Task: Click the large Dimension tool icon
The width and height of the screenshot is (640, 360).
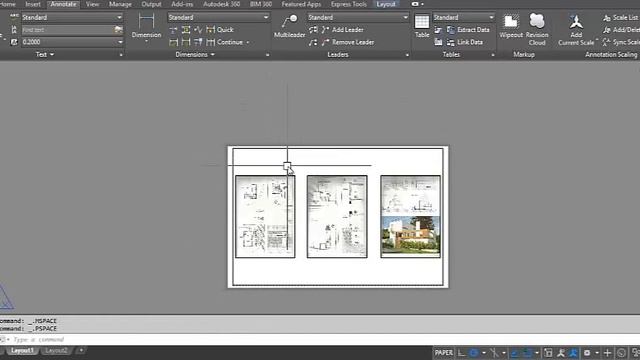Action: tap(146, 21)
